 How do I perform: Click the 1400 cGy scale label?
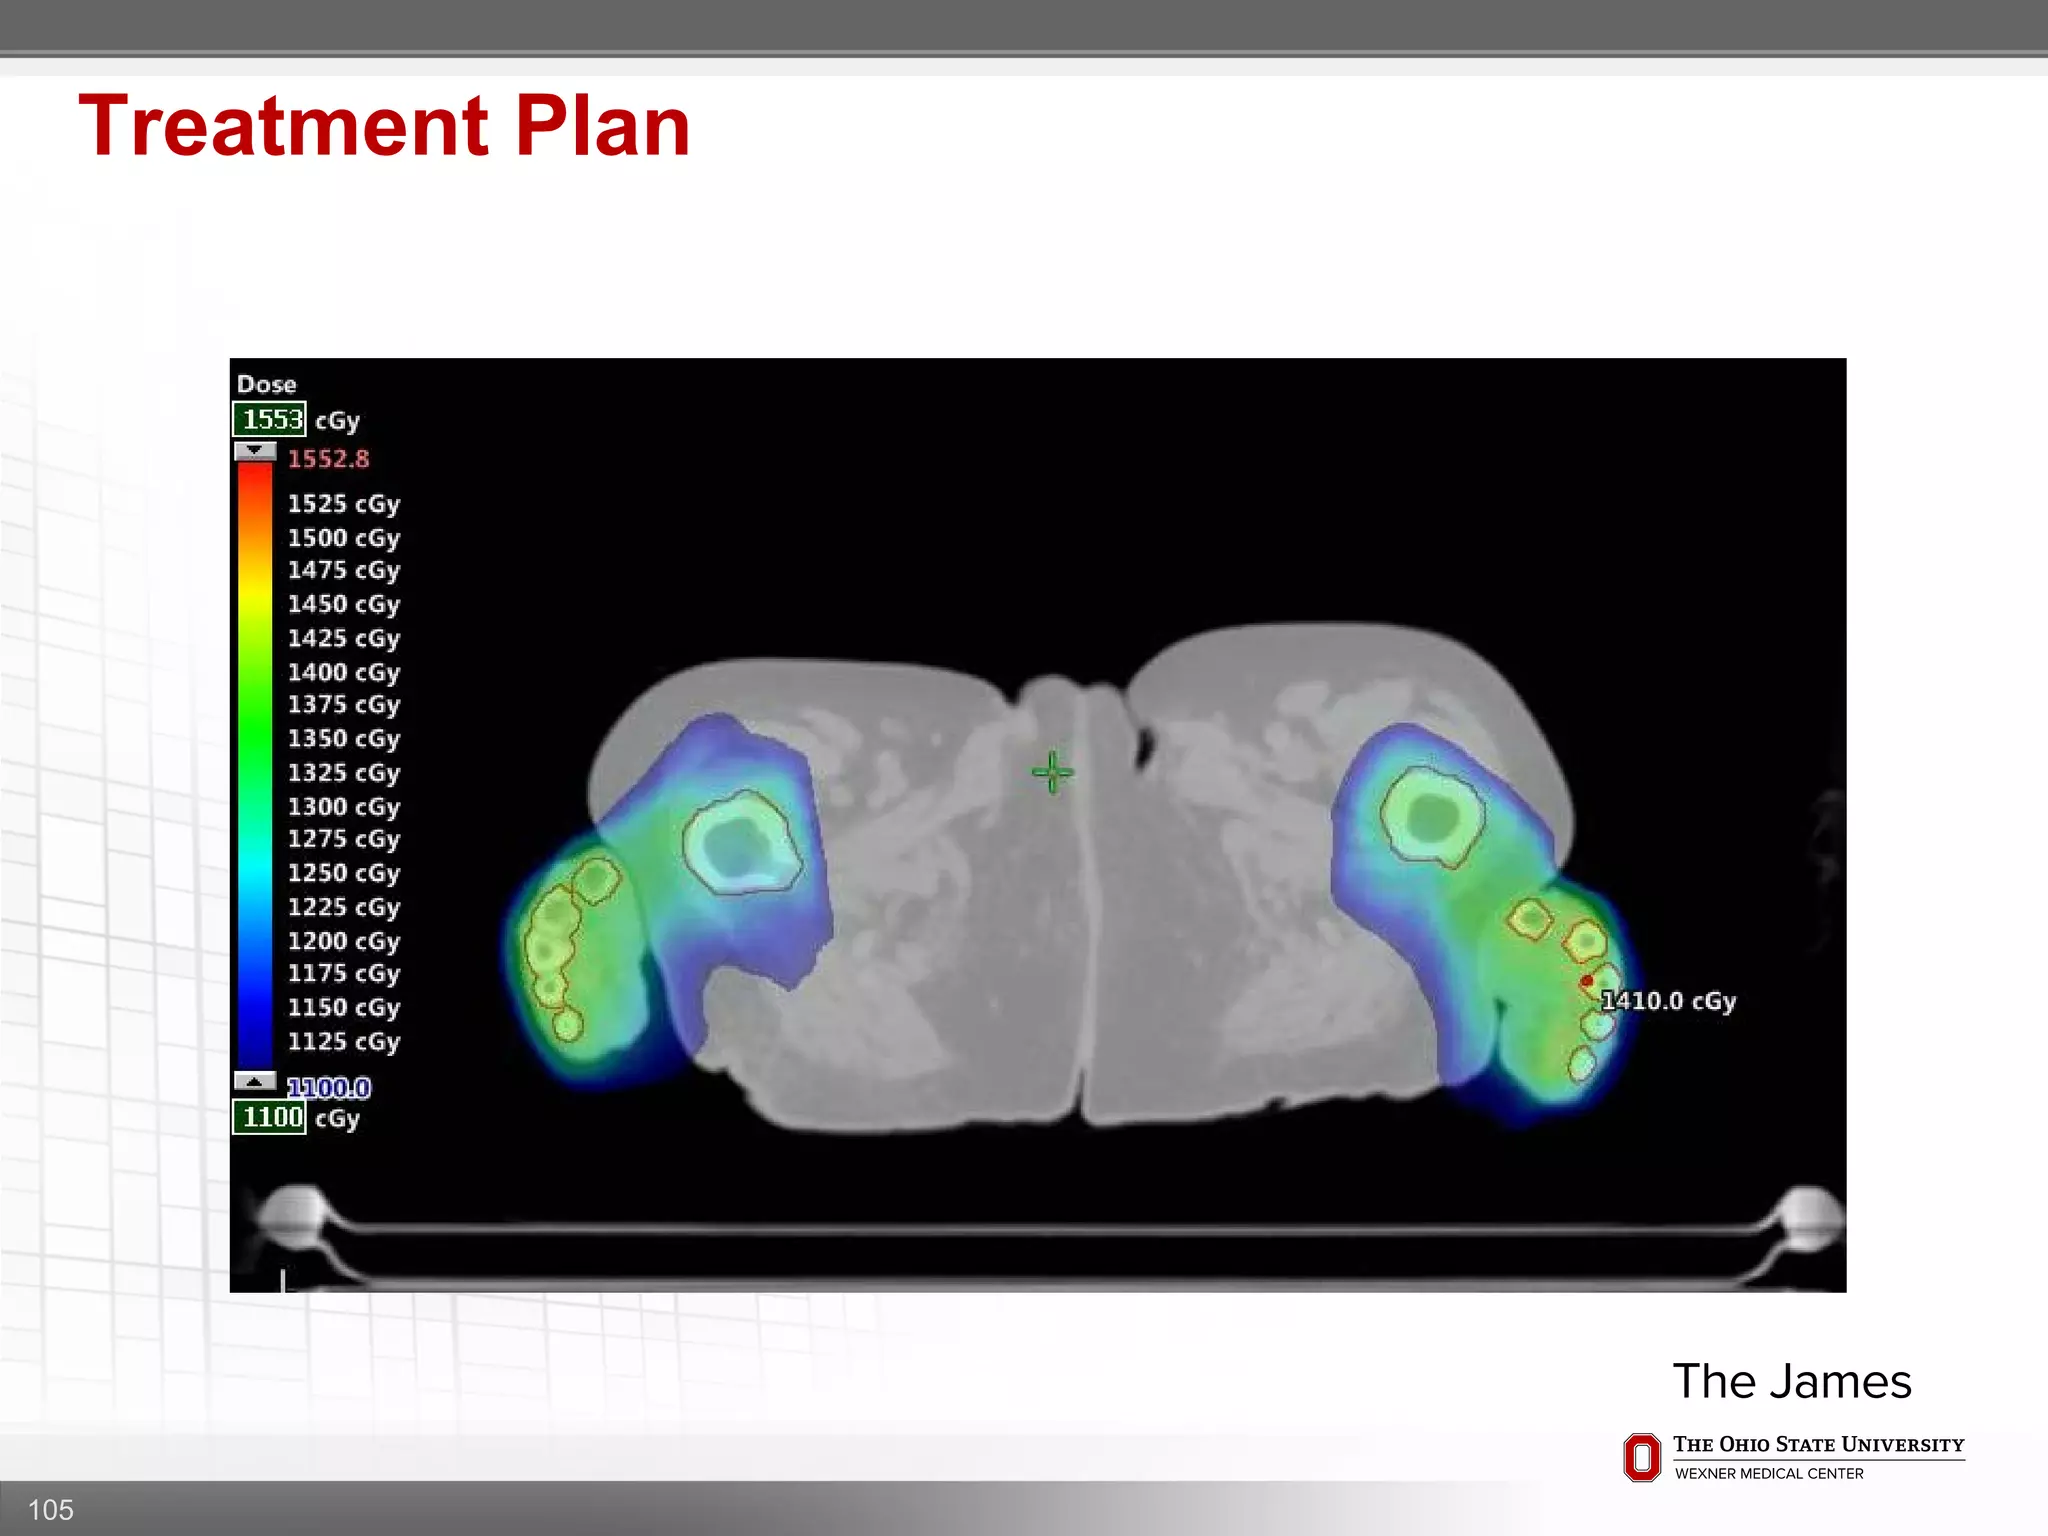point(344,672)
